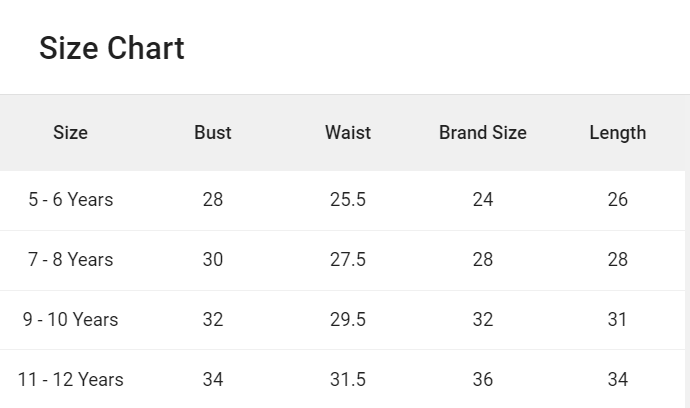Click the Bust column header
The height and width of the screenshot is (408, 690).
point(213,133)
